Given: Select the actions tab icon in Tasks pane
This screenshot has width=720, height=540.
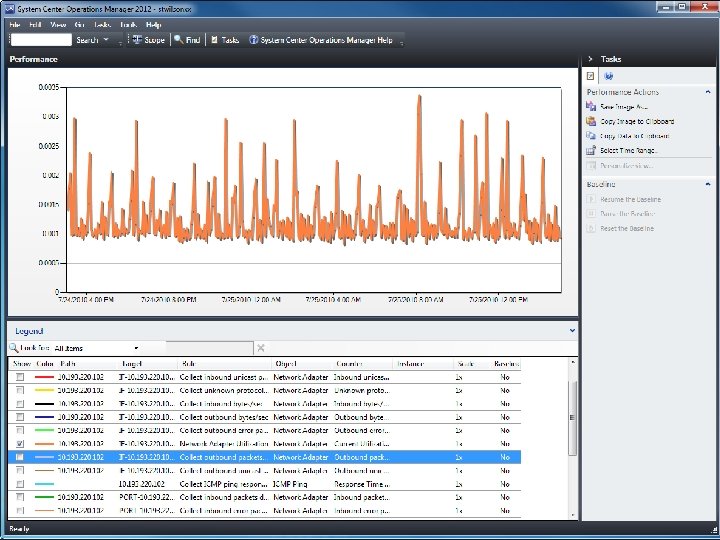Looking at the screenshot, I should (591, 76).
